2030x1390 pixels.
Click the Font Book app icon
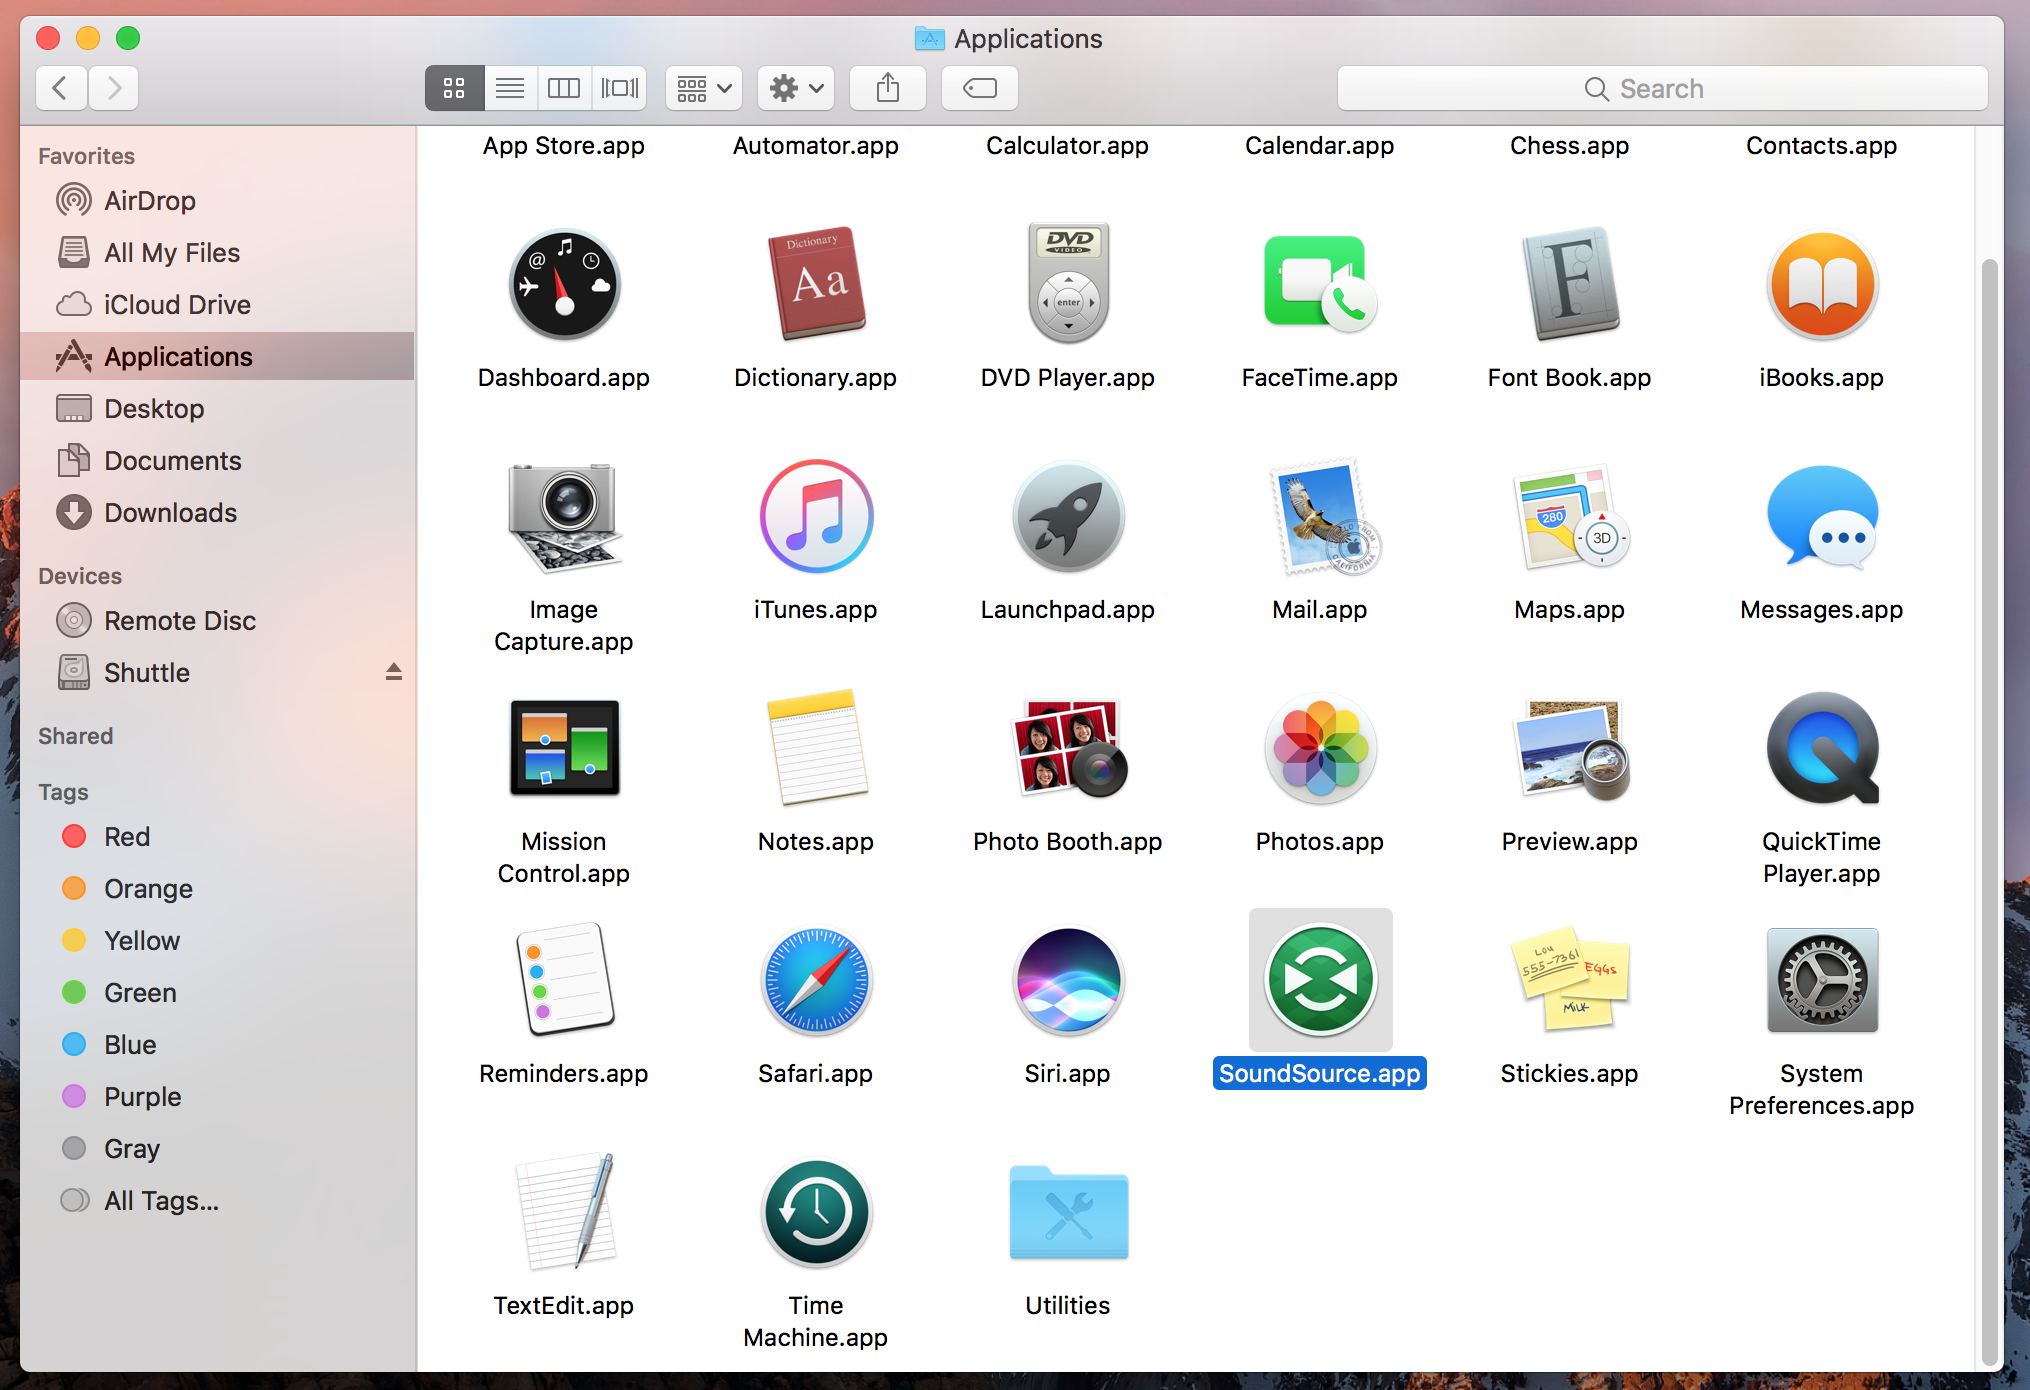[1570, 284]
